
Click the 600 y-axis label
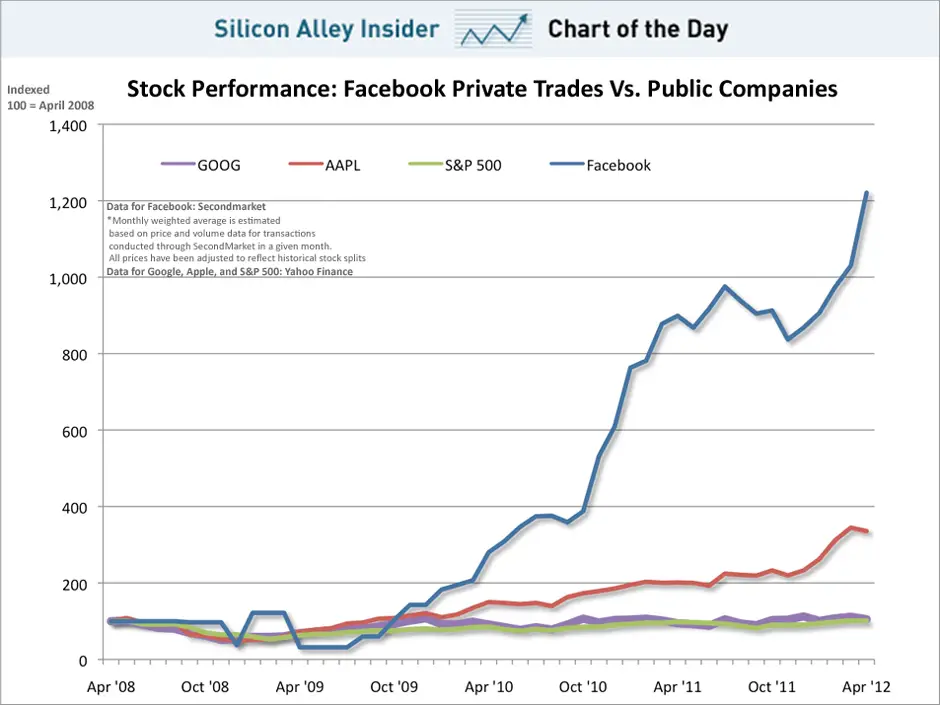(74, 432)
